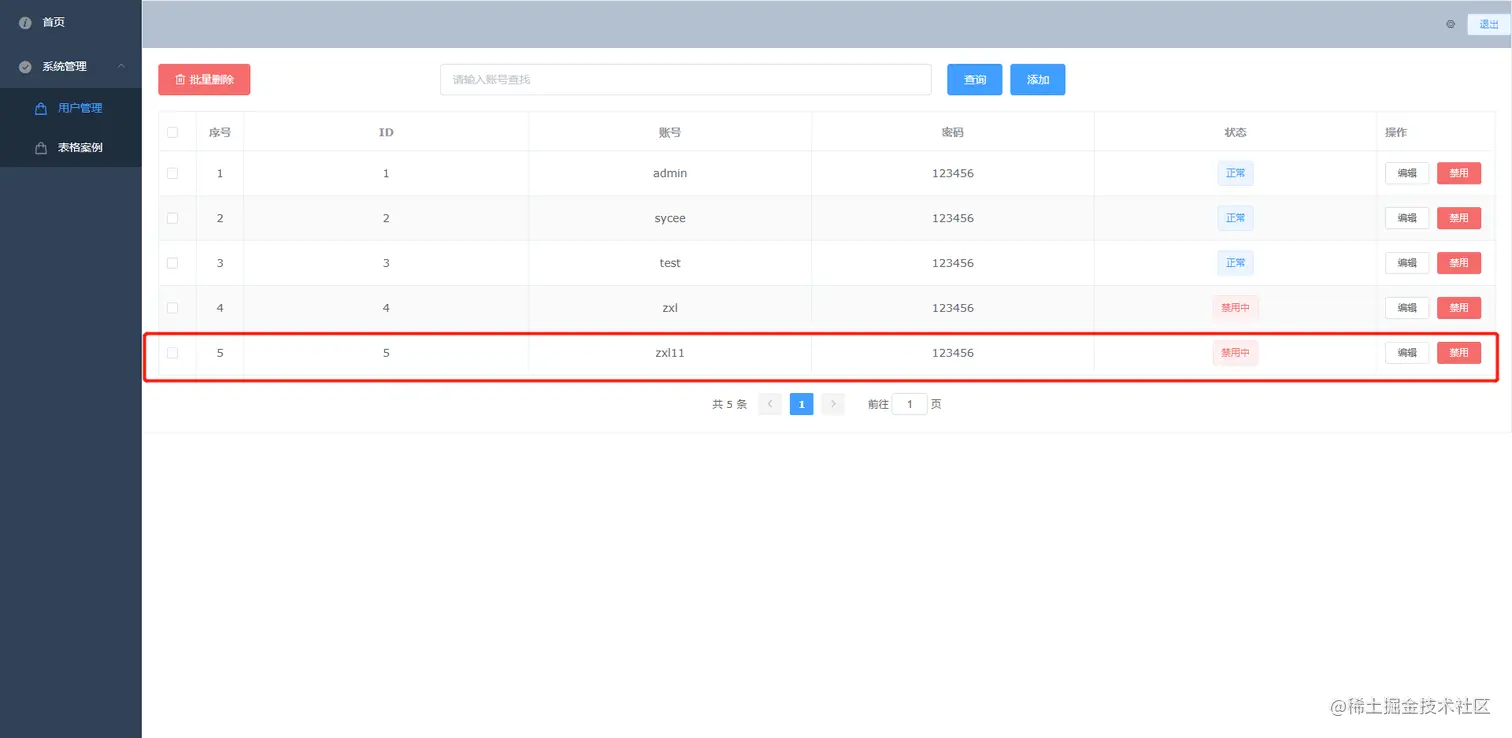Check the checkbox for admin row

click(172, 173)
